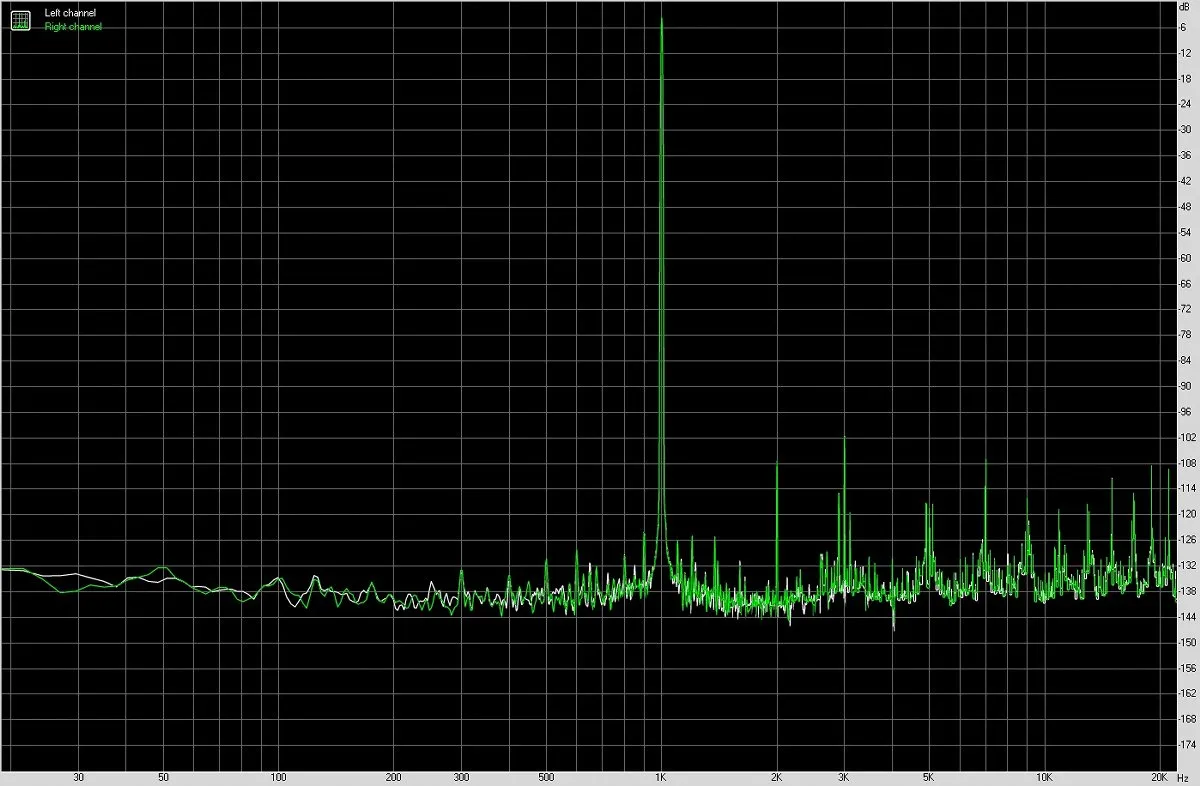Click the 'dB' unit label on the amplitude axis

[1185, 7]
